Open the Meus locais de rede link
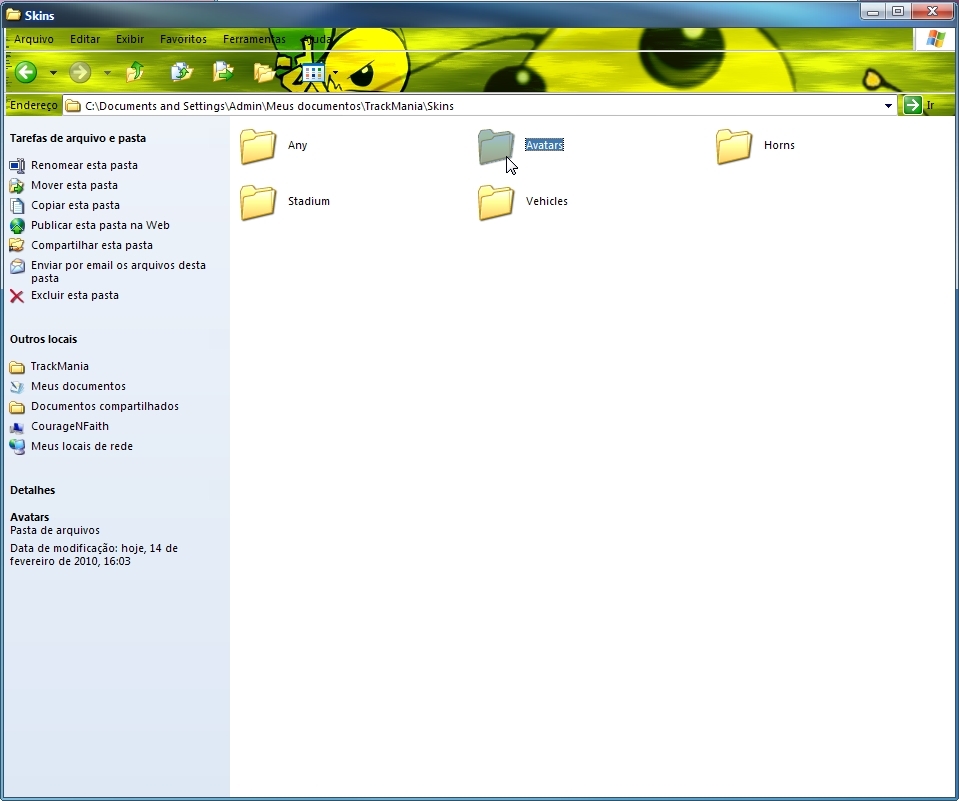 [81, 446]
